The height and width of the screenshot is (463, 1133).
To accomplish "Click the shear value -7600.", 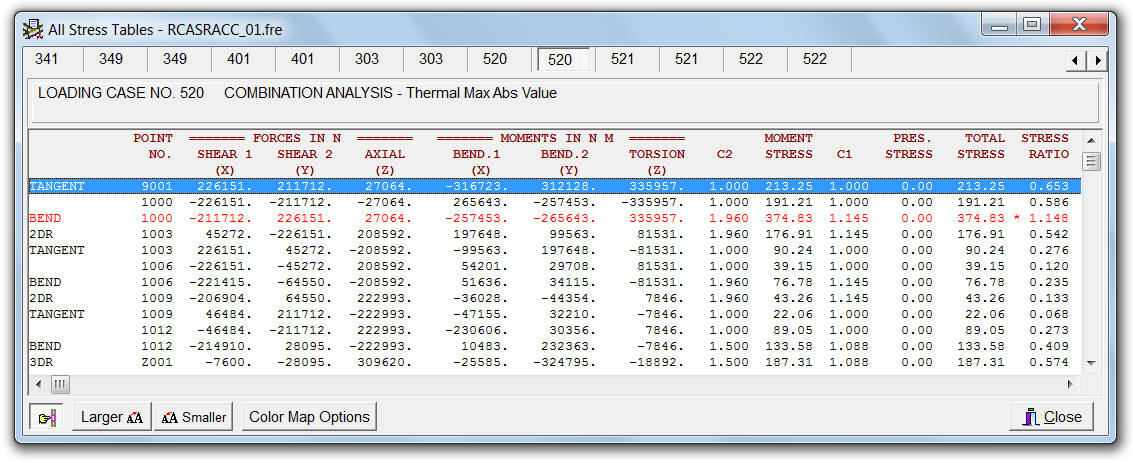I will click(229, 362).
